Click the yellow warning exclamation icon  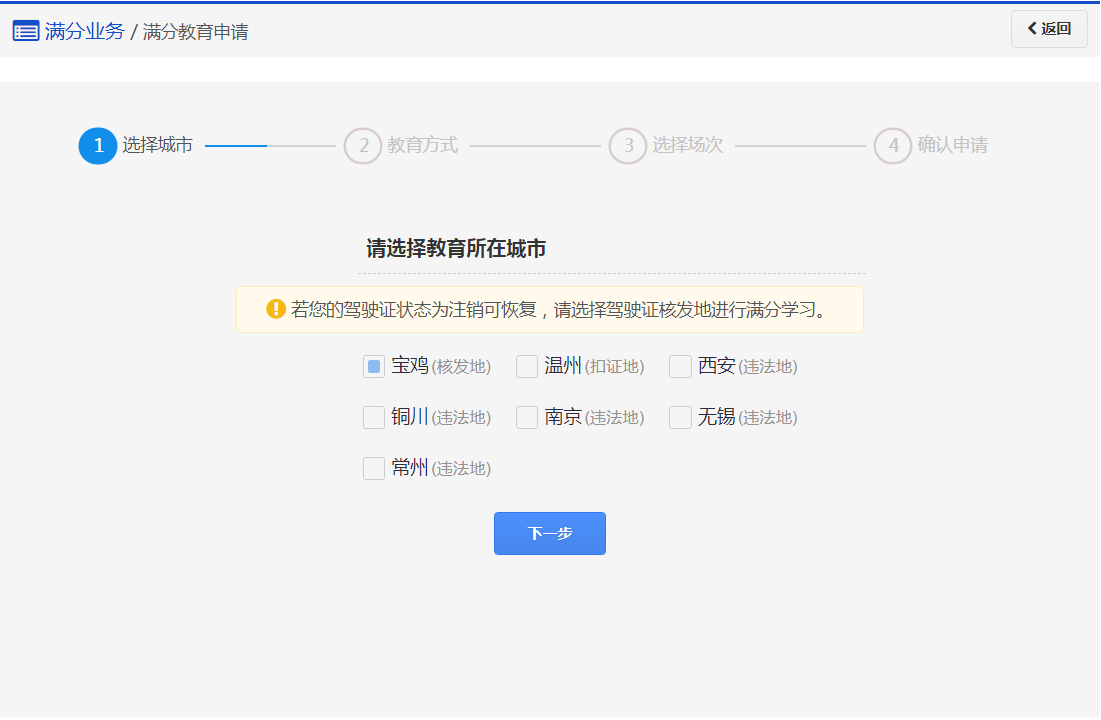(276, 309)
